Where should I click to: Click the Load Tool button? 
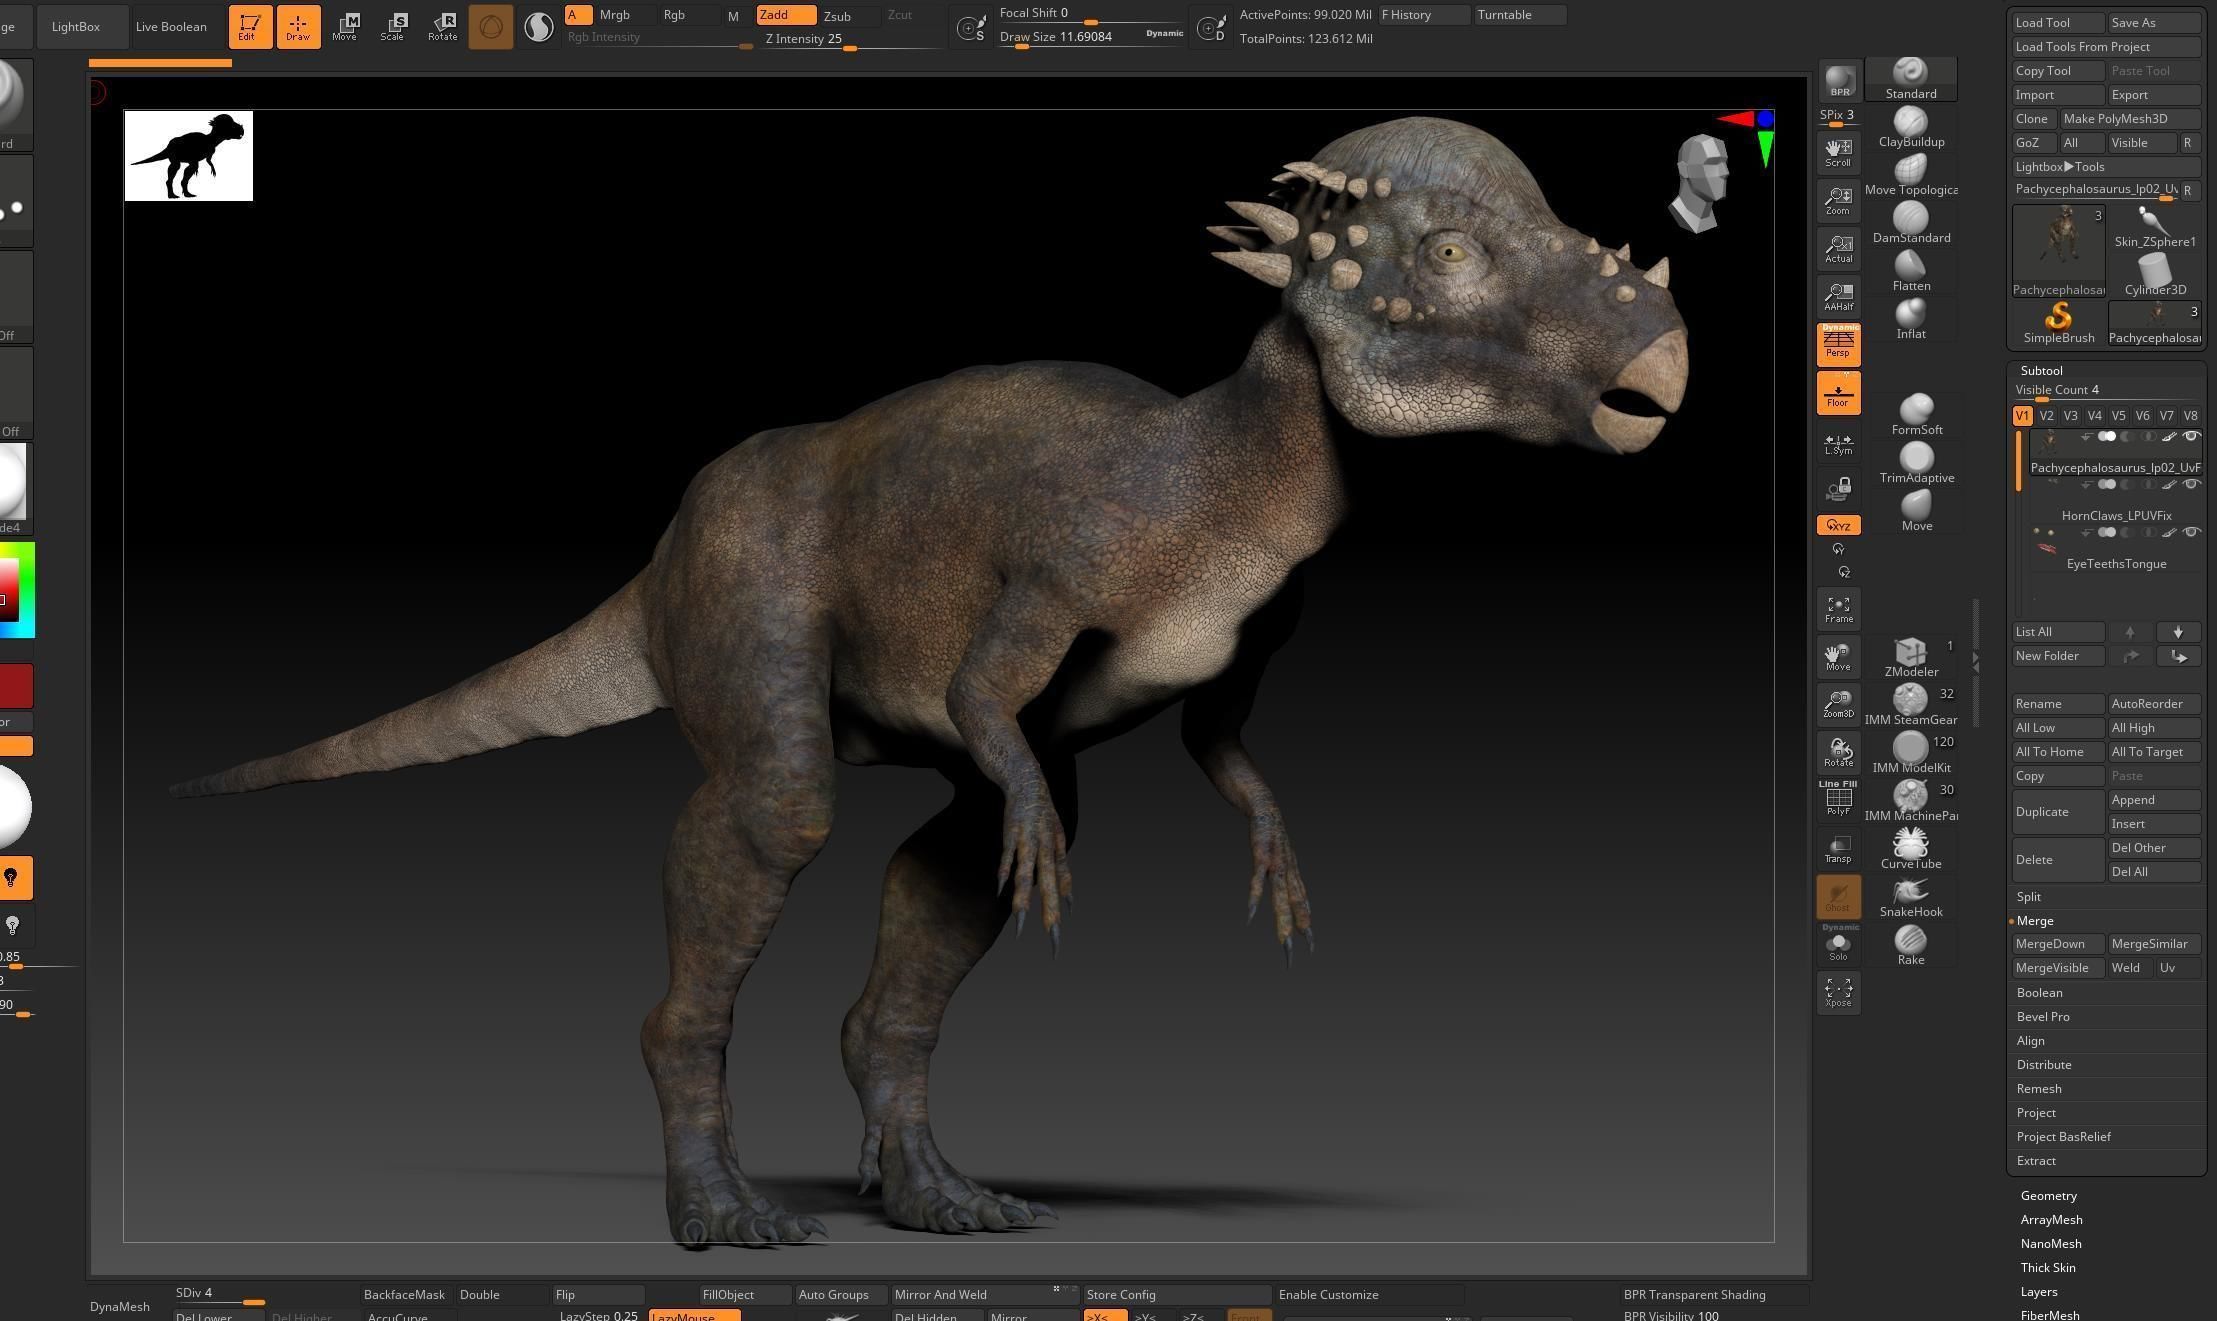pos(2058,22)
